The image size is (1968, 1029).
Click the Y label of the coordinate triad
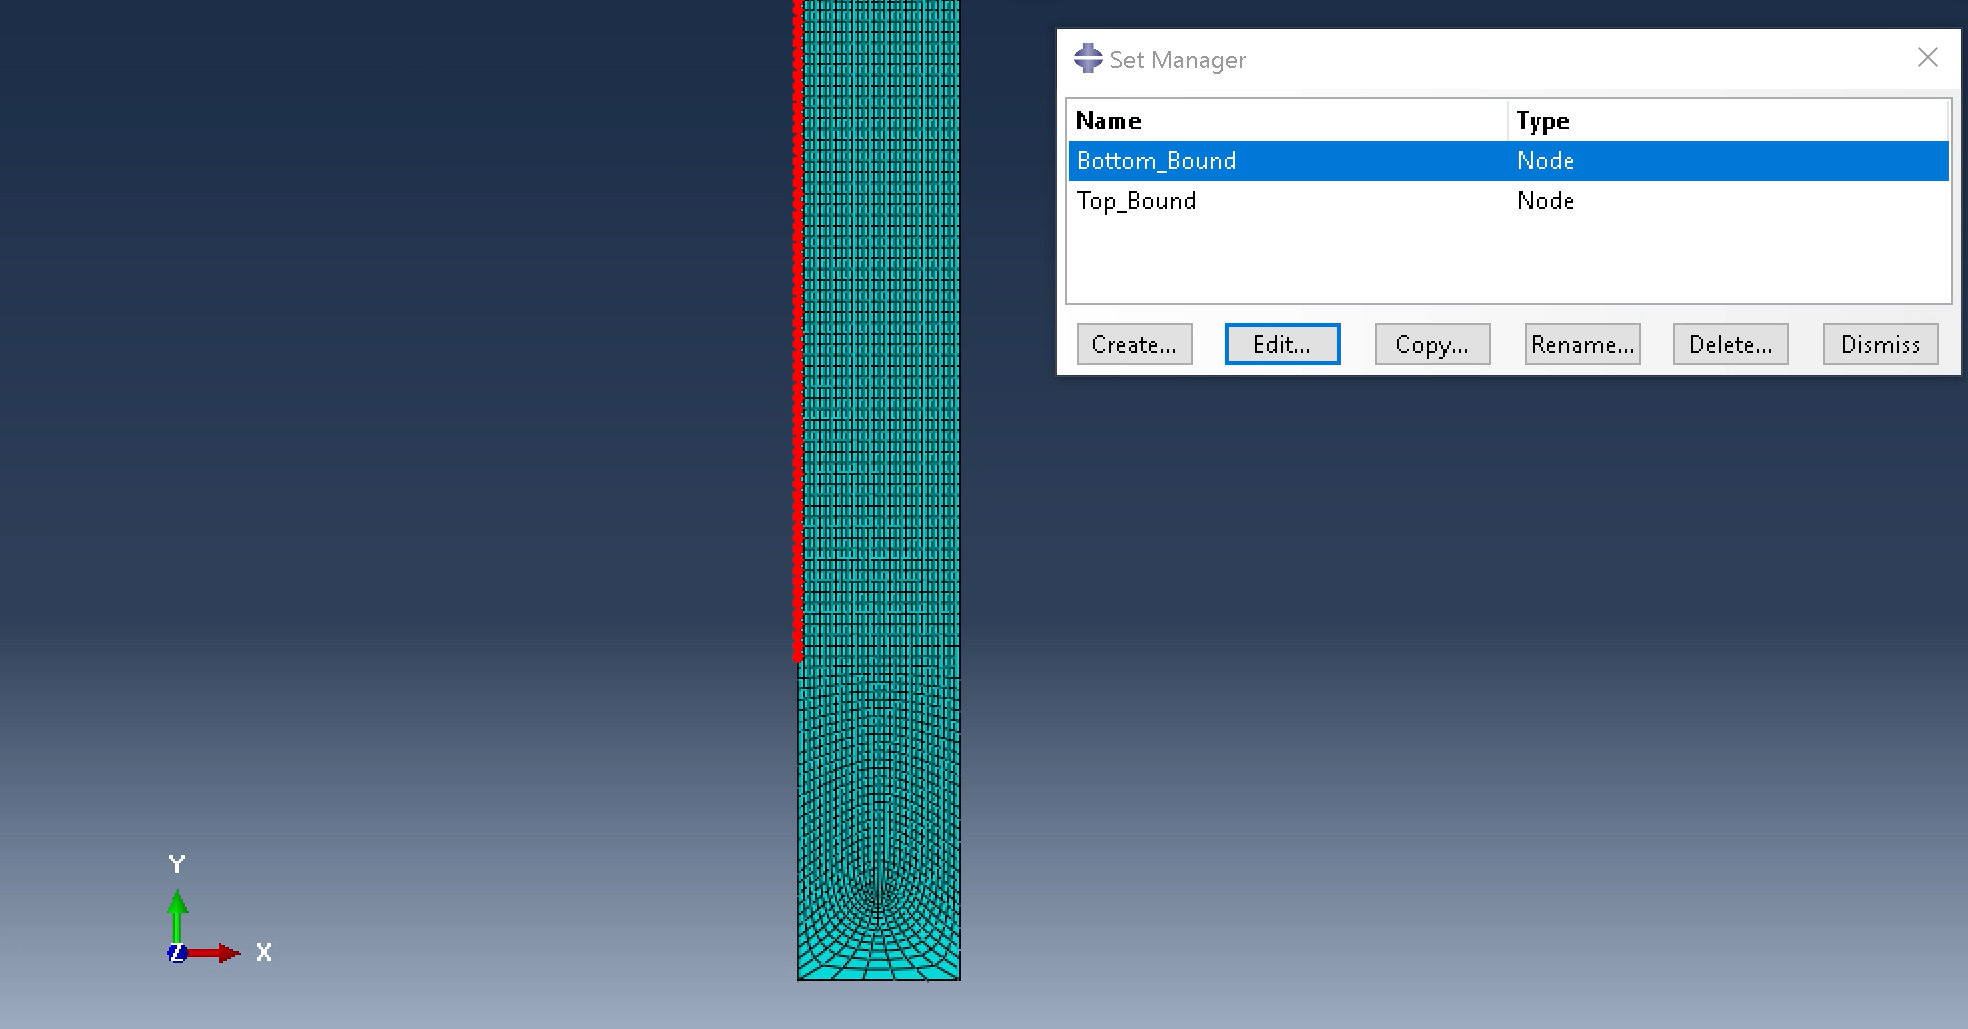click(176, 863)
